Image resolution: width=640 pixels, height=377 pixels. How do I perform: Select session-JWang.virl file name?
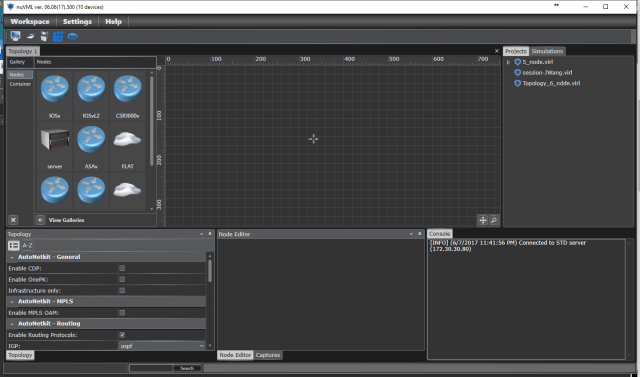[x=547, y=73]
